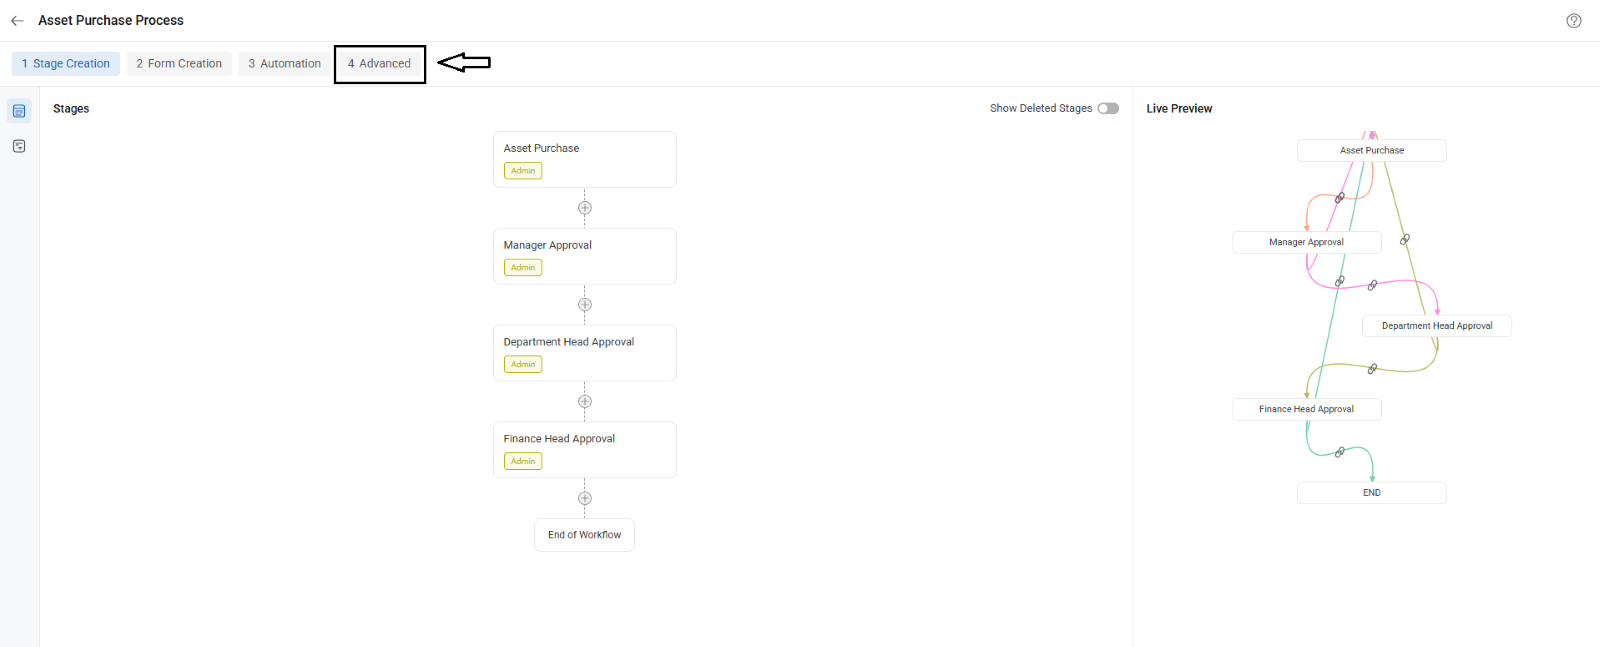This screenshot has height=647, width=1600.
Task: Select Department Head Approval node in Live Preview
Action: click(x=1436, y=326)
